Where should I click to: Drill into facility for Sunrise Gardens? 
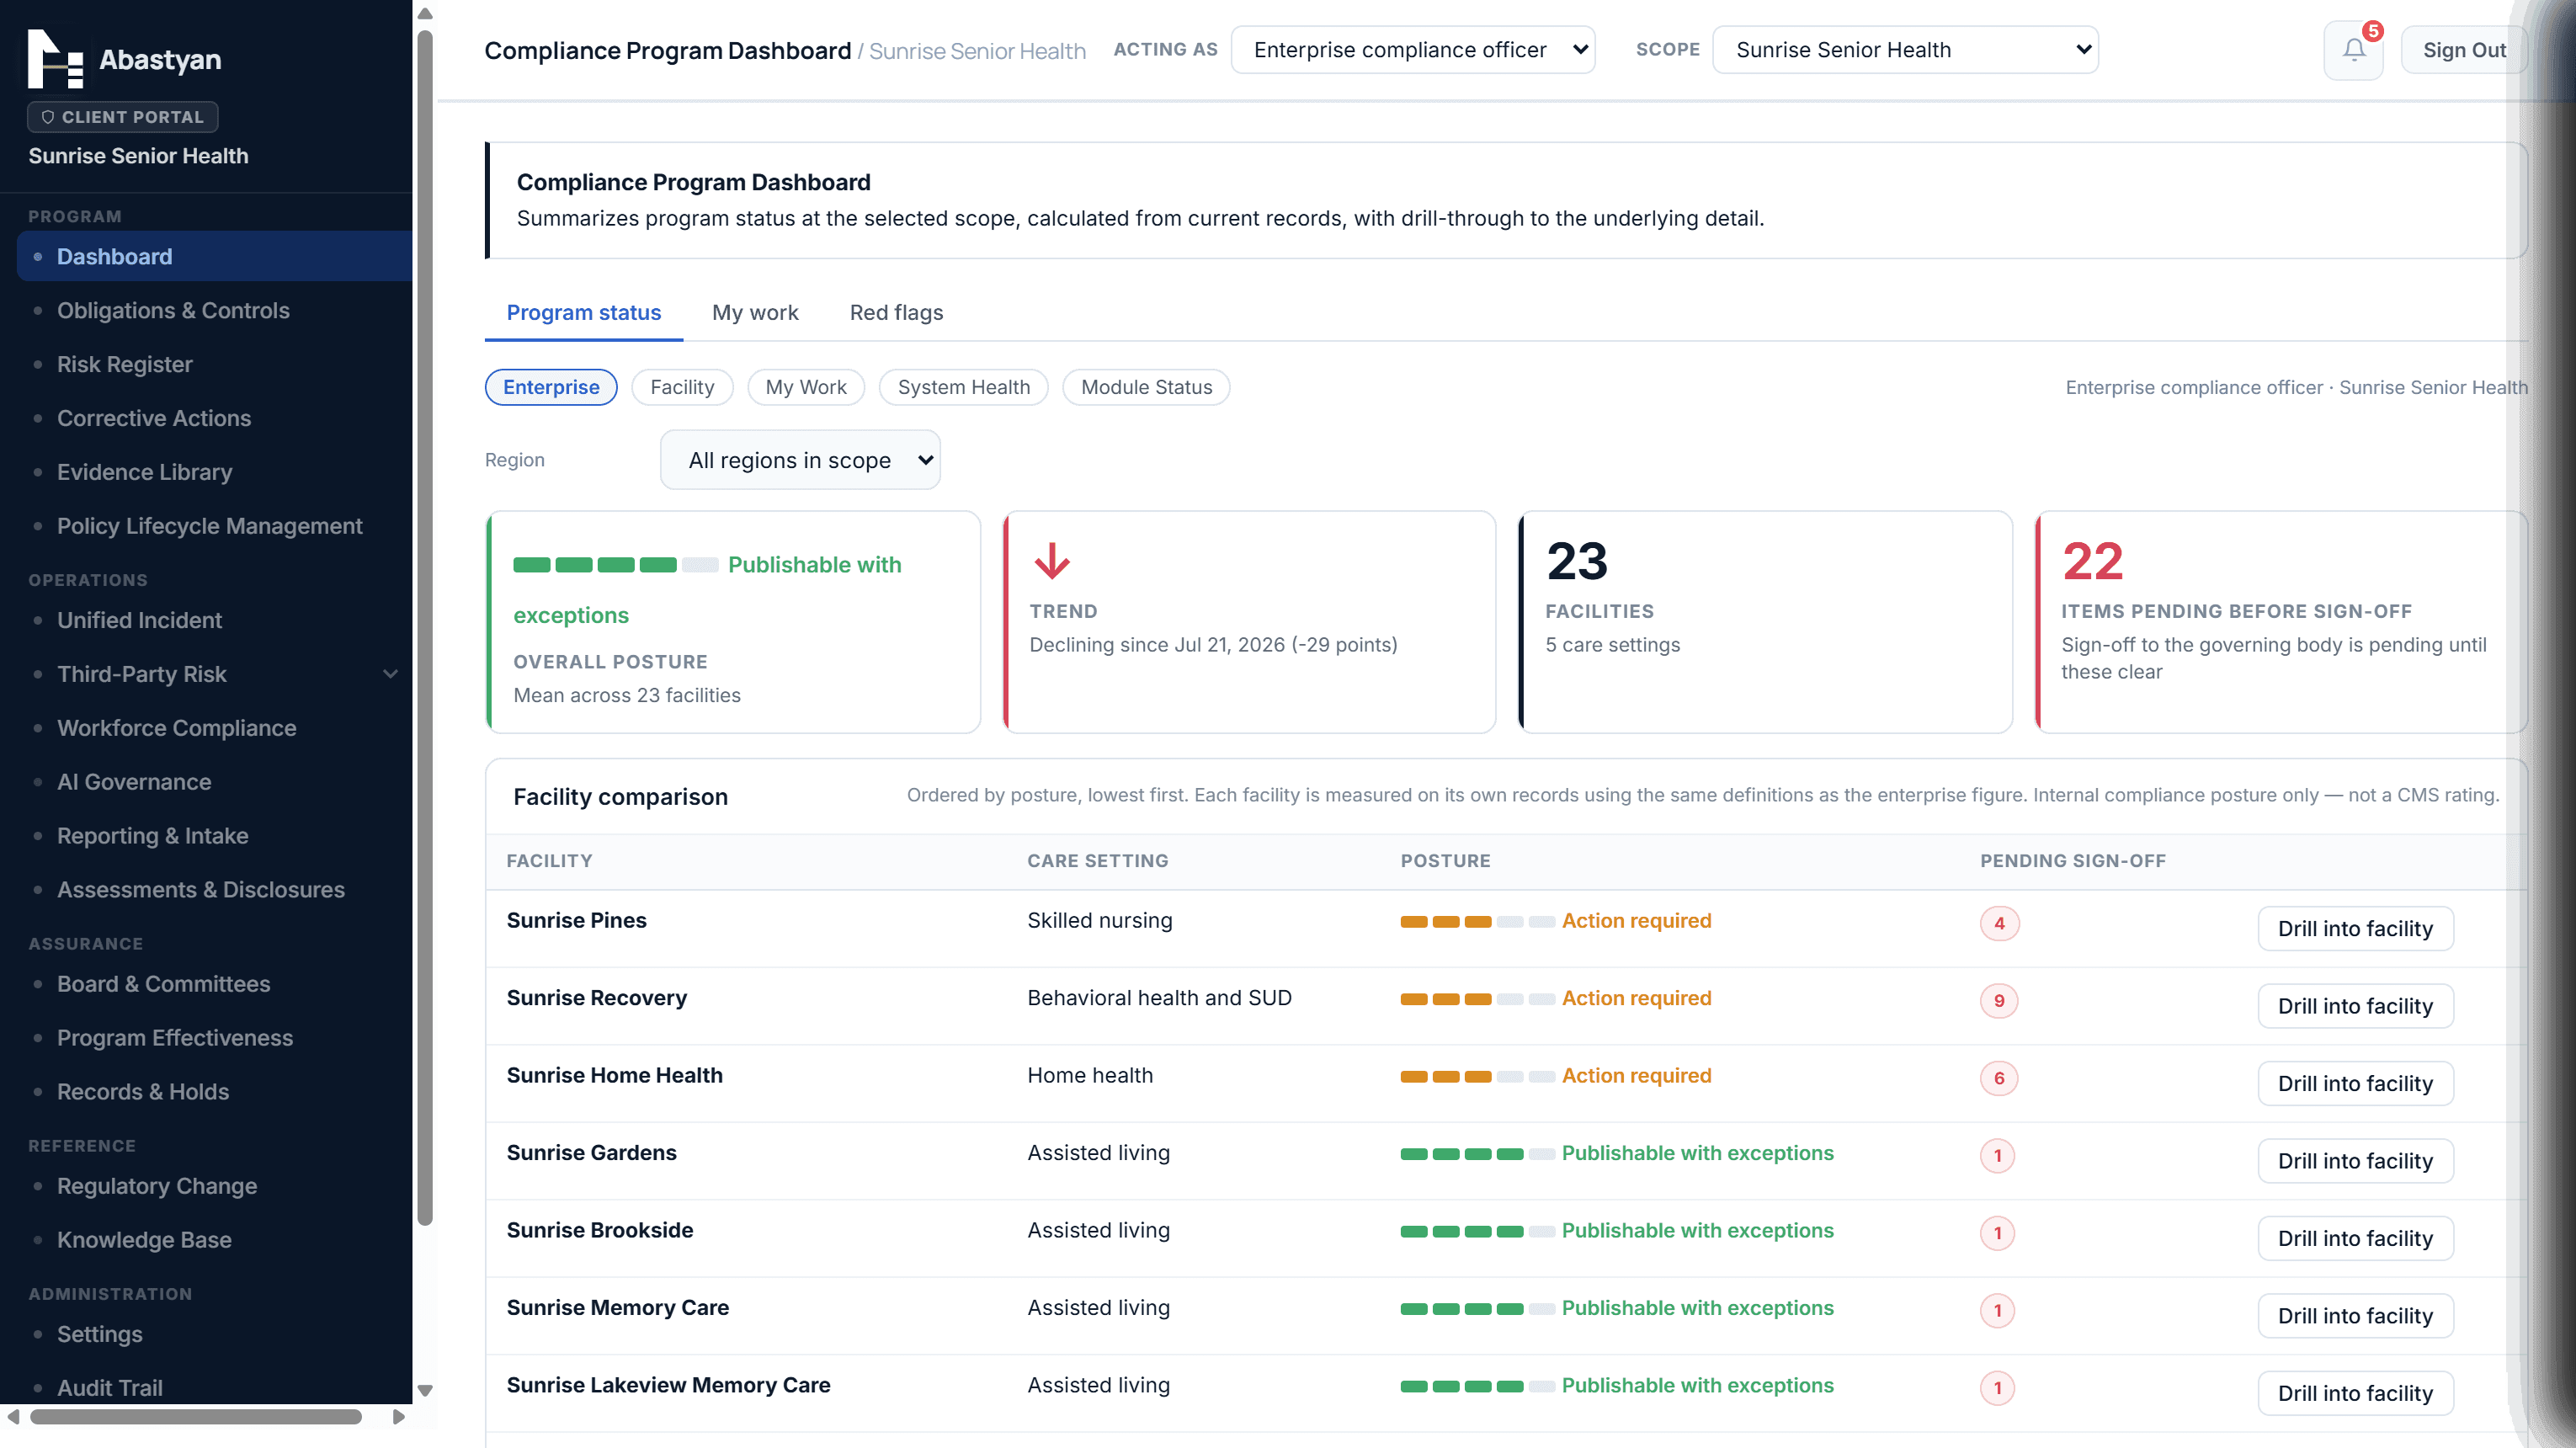(2355, 1161)
